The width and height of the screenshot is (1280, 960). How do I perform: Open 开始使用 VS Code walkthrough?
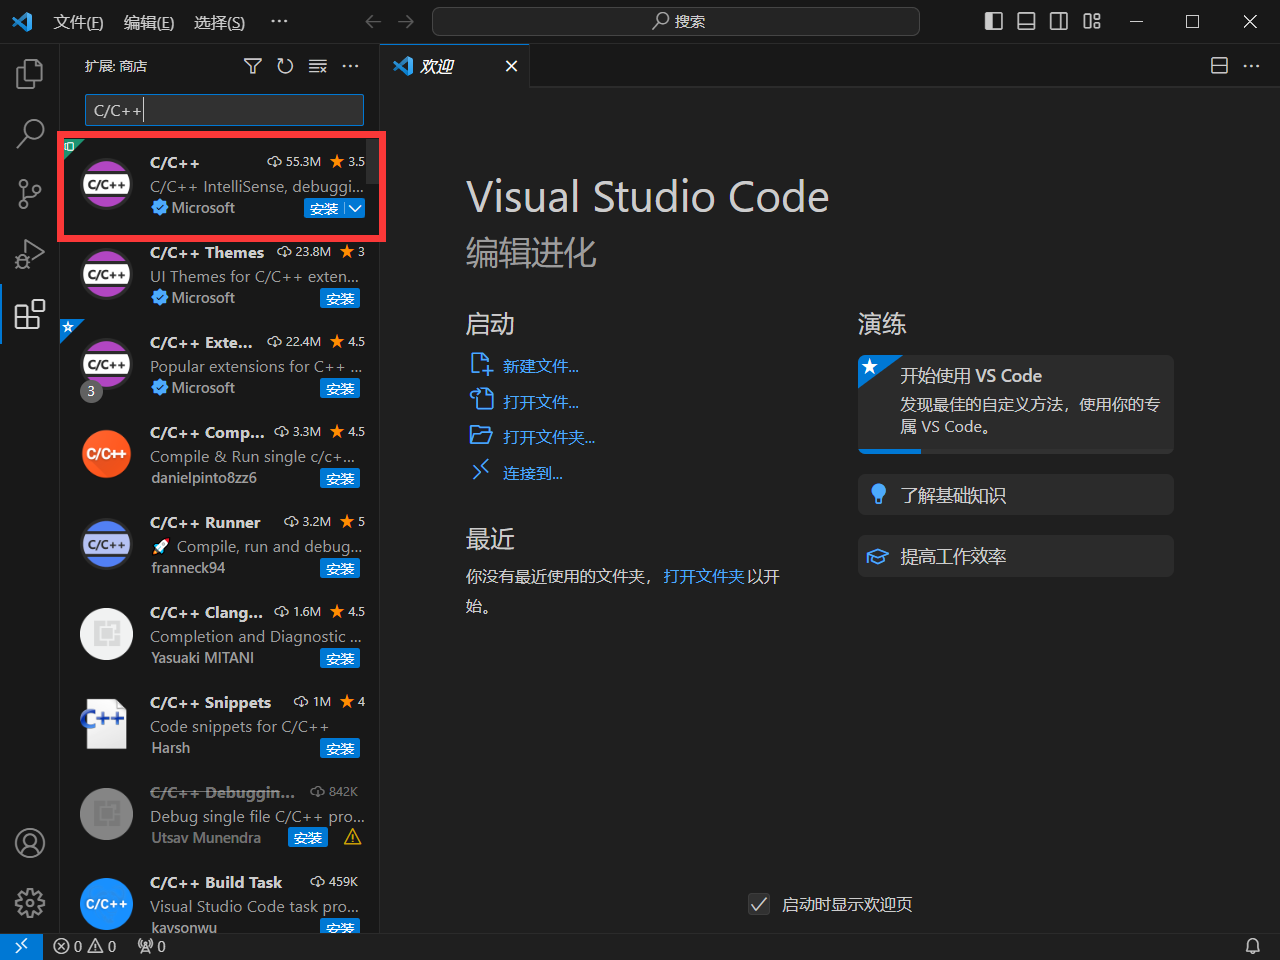[1016, 404]
